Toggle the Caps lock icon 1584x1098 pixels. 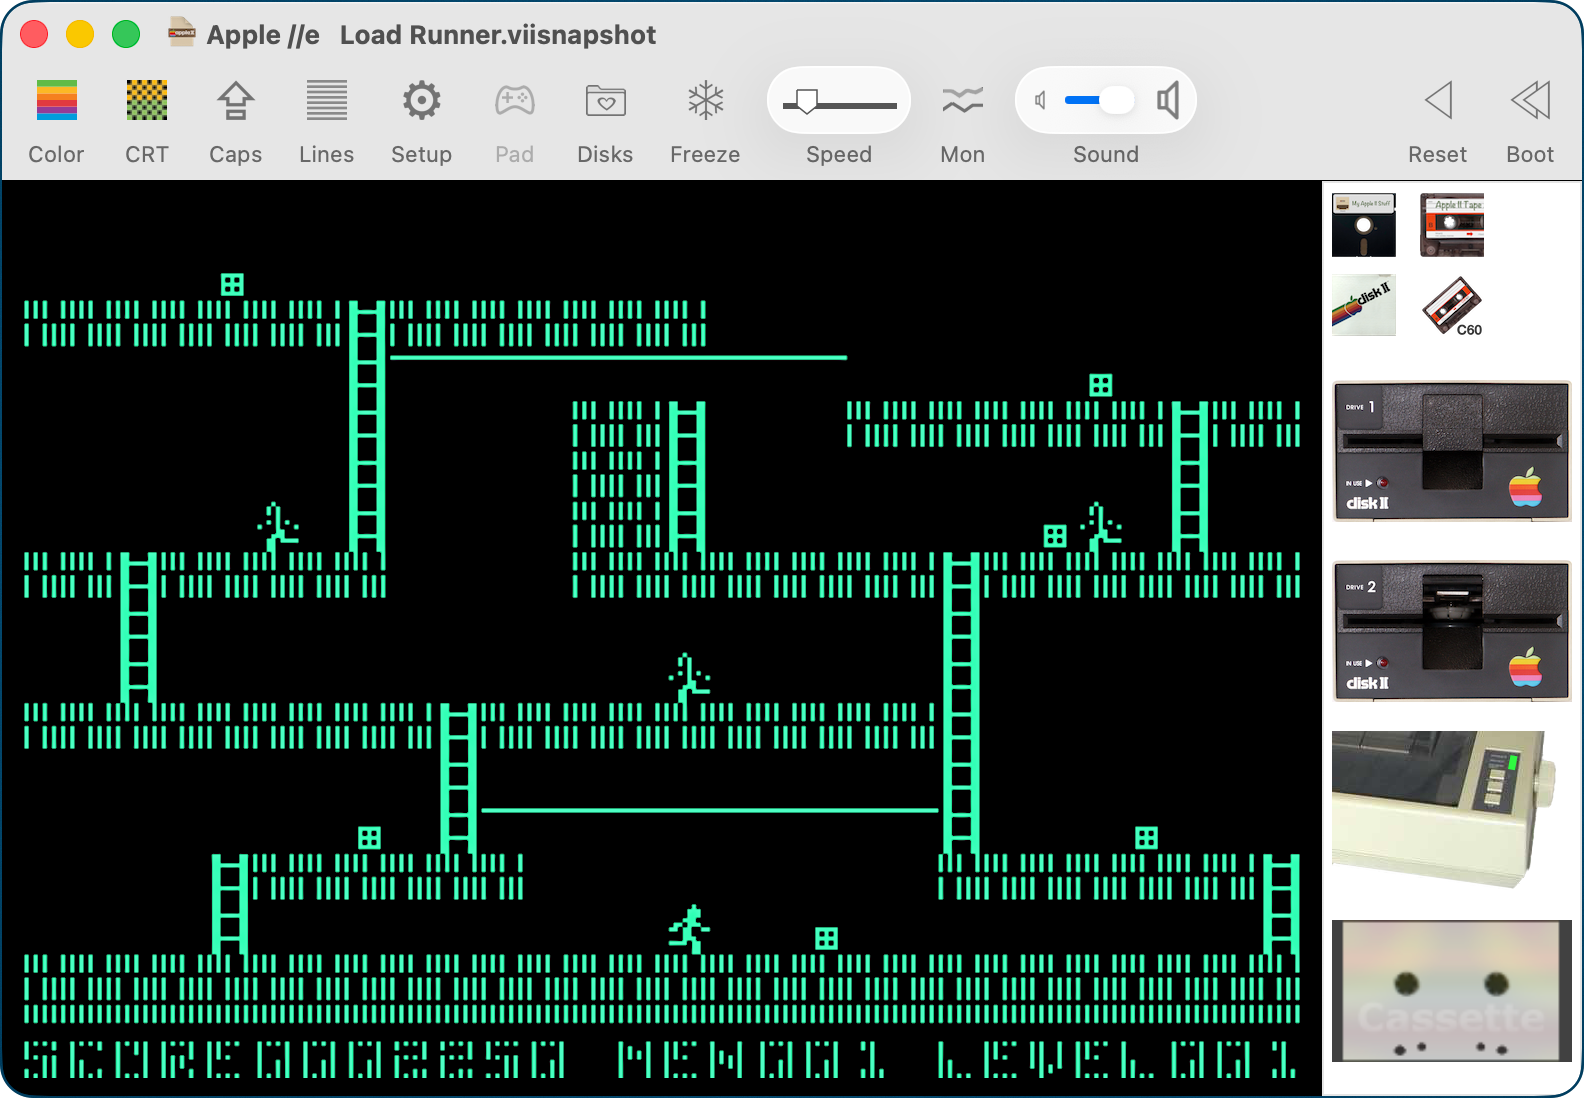point(235,101)
